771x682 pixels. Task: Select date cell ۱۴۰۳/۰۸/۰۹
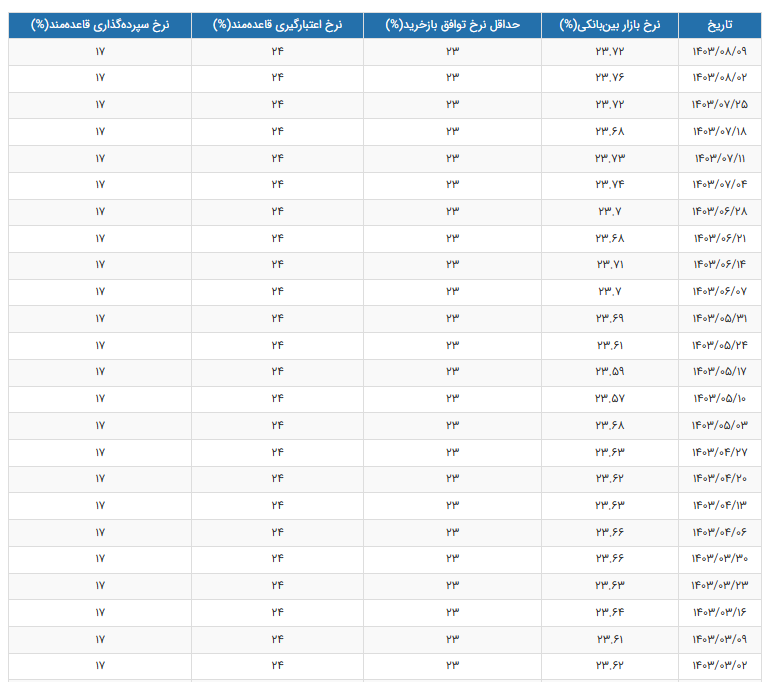pos(719,51)
